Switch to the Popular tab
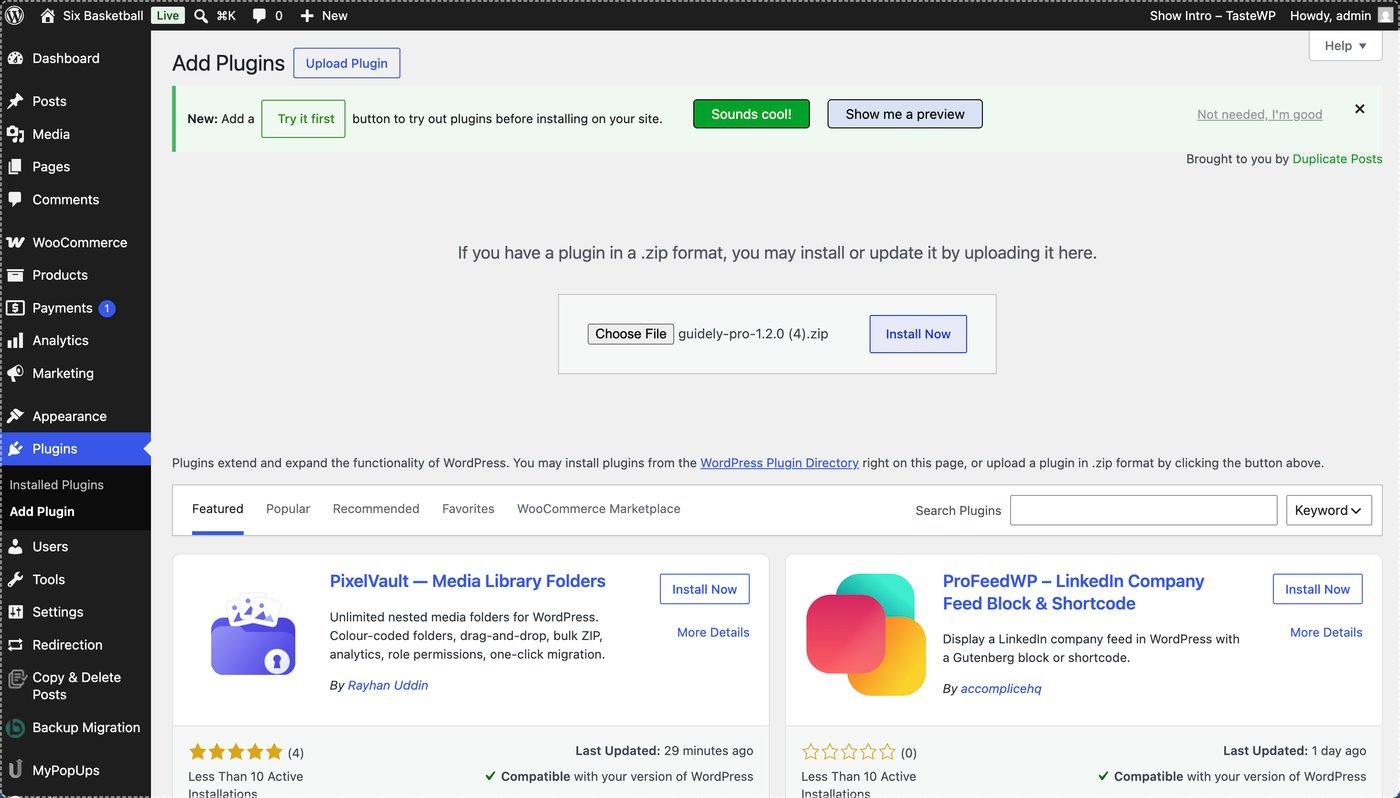Image resolution: width=1400 pixels, height=798 pixels. [288, 509]
